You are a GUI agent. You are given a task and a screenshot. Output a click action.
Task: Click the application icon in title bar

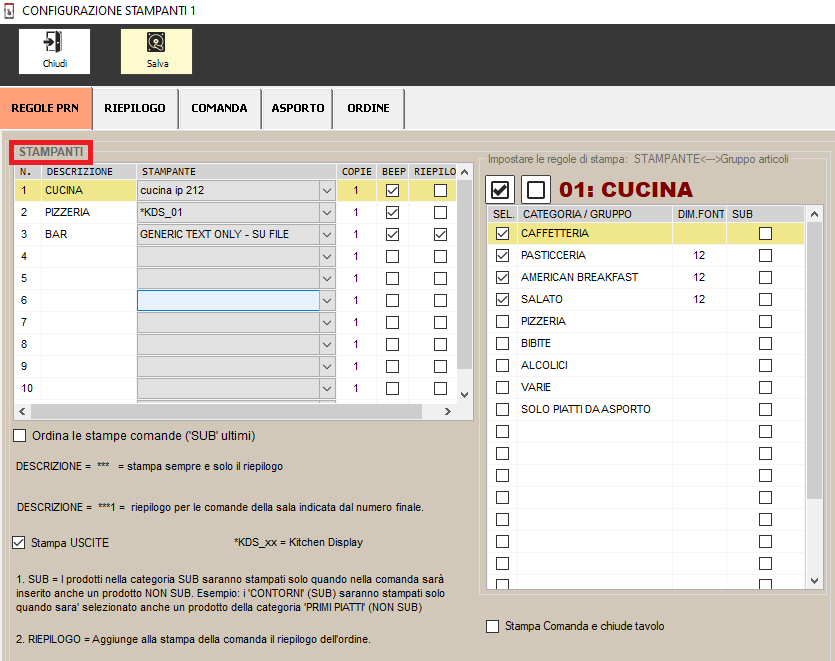pos(9,10)
